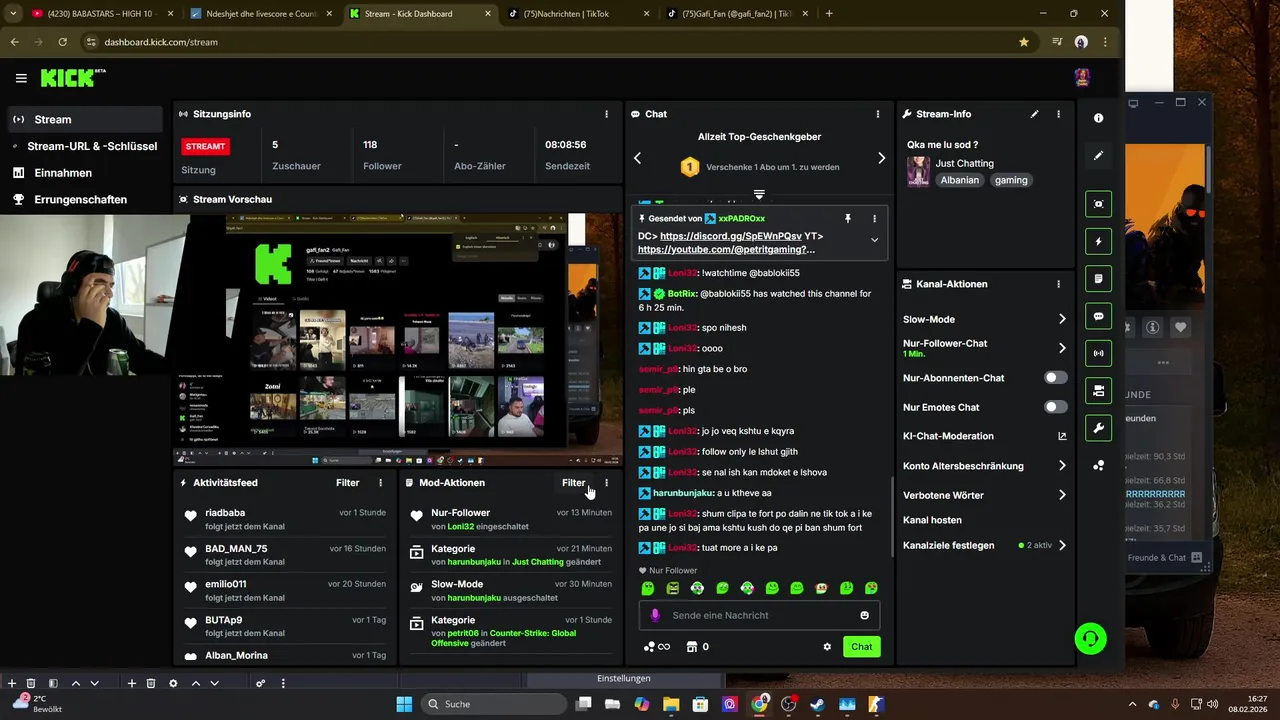Open Aktivitätsfeed three-dot menu
Viewport: 1280px width, 720px height.
point(380,482)
